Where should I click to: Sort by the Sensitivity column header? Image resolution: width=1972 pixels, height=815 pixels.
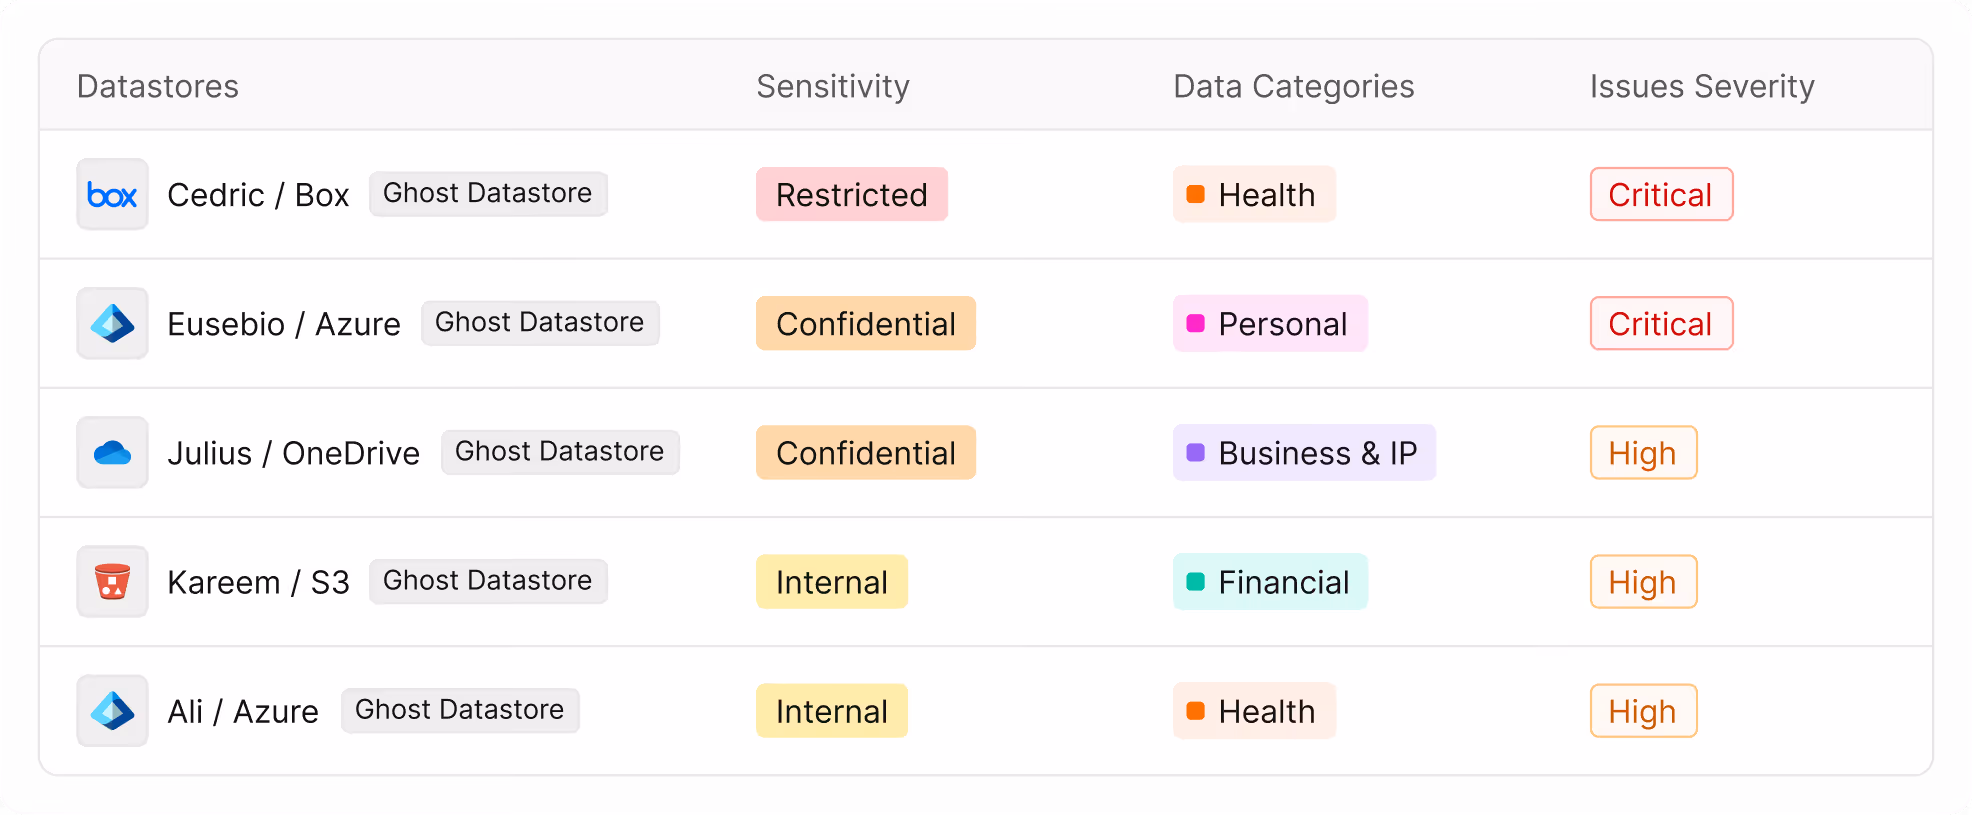point(832,87)
